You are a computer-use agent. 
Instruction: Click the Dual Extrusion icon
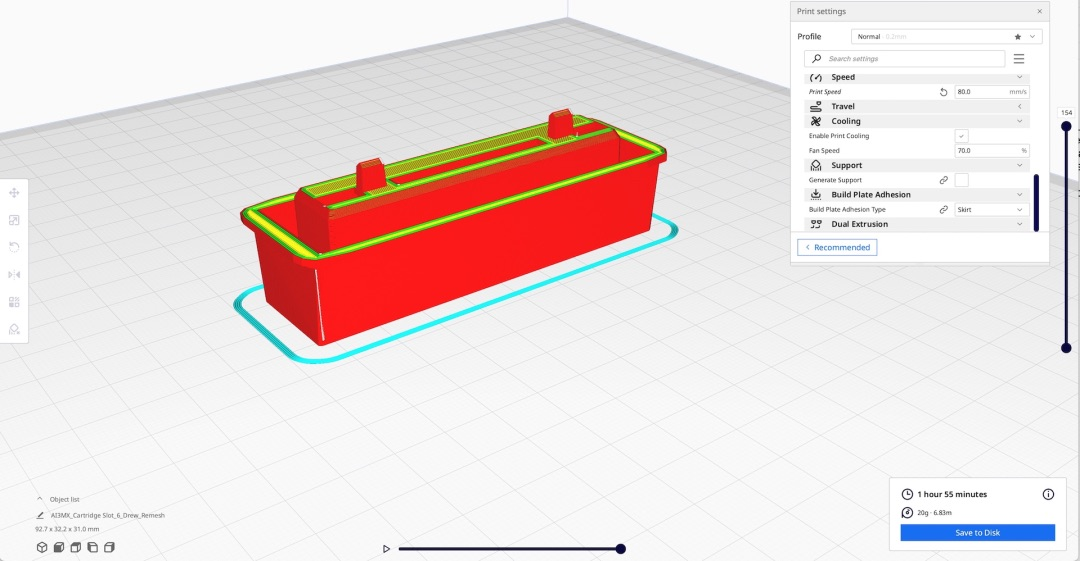click(x=816, y=224)
